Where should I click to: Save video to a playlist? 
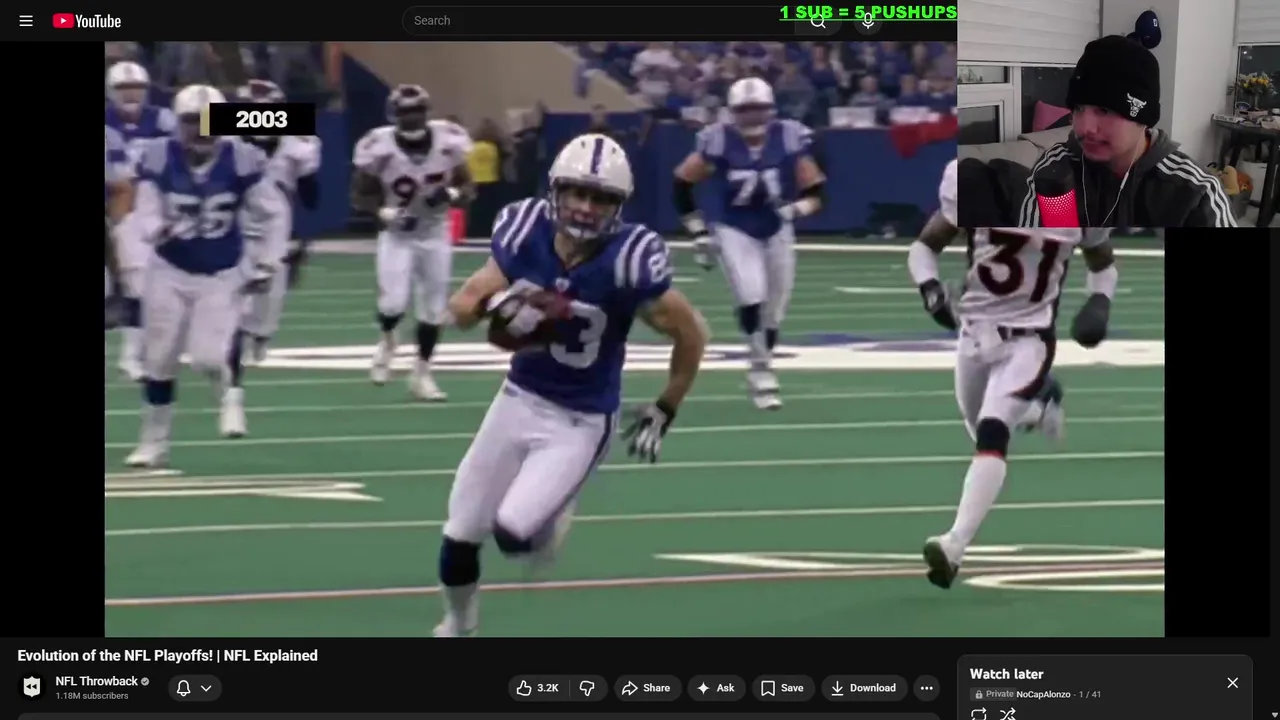[x=782, y=688]
